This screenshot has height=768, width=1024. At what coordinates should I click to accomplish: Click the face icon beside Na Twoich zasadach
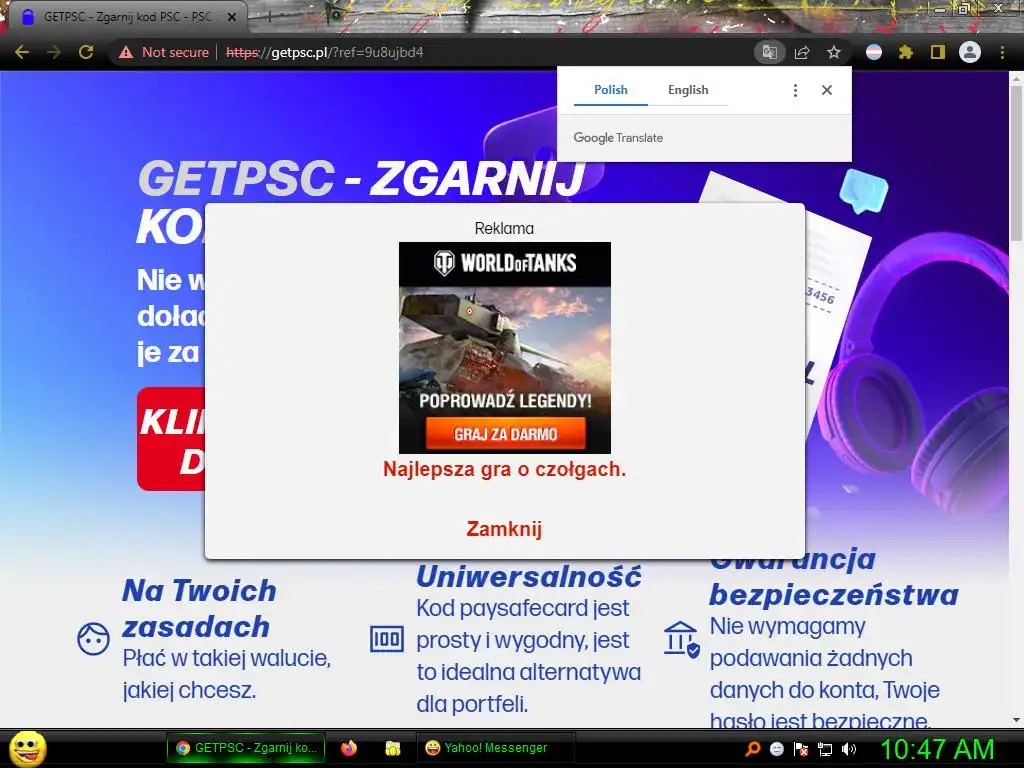tap(93, 639)
